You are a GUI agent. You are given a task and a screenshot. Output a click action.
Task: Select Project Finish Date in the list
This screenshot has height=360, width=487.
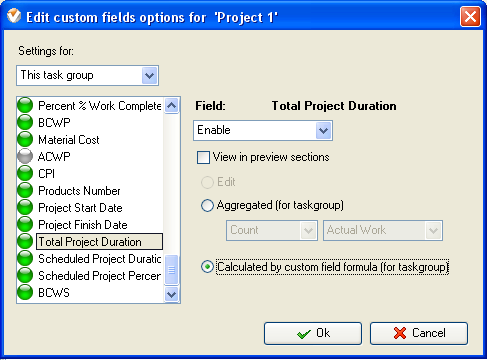(83, 225)
